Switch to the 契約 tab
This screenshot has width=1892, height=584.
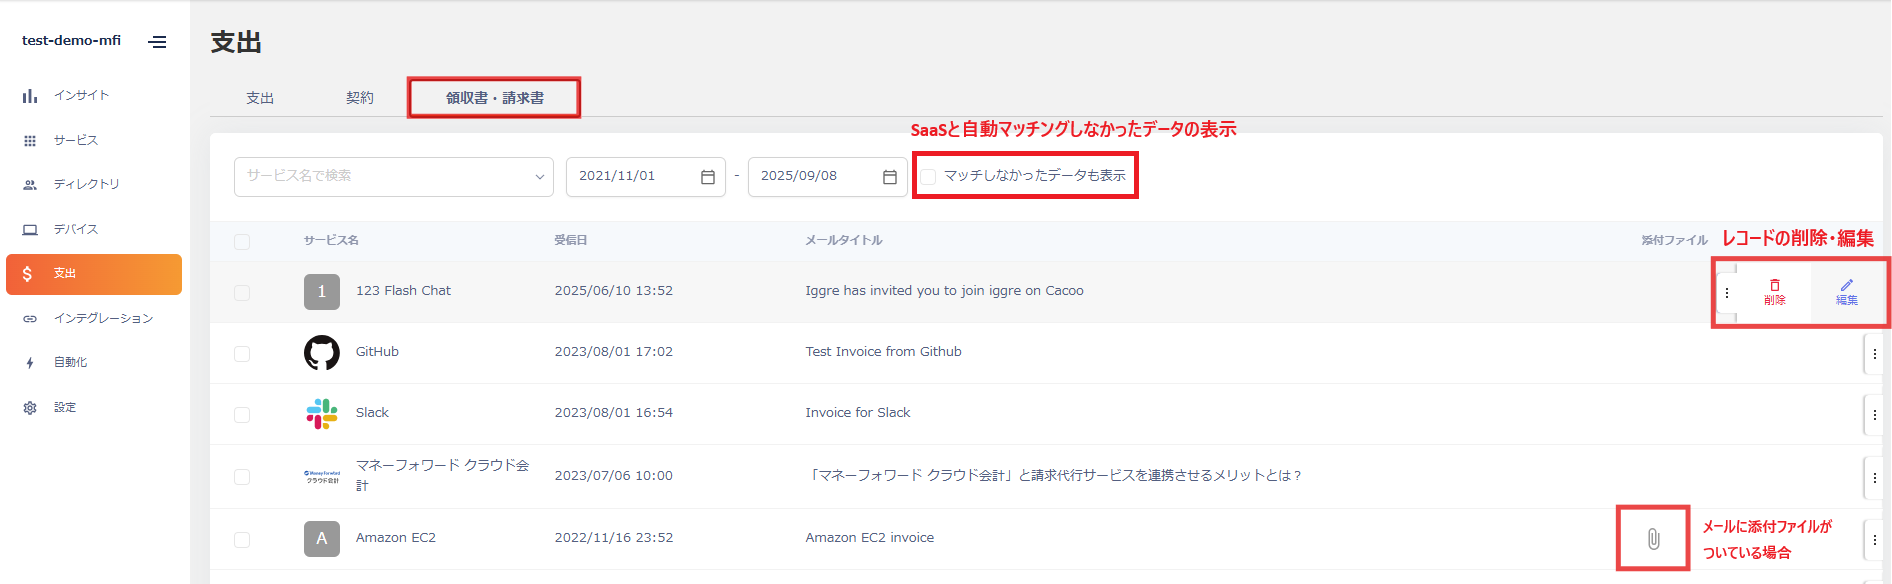point(360,98)
